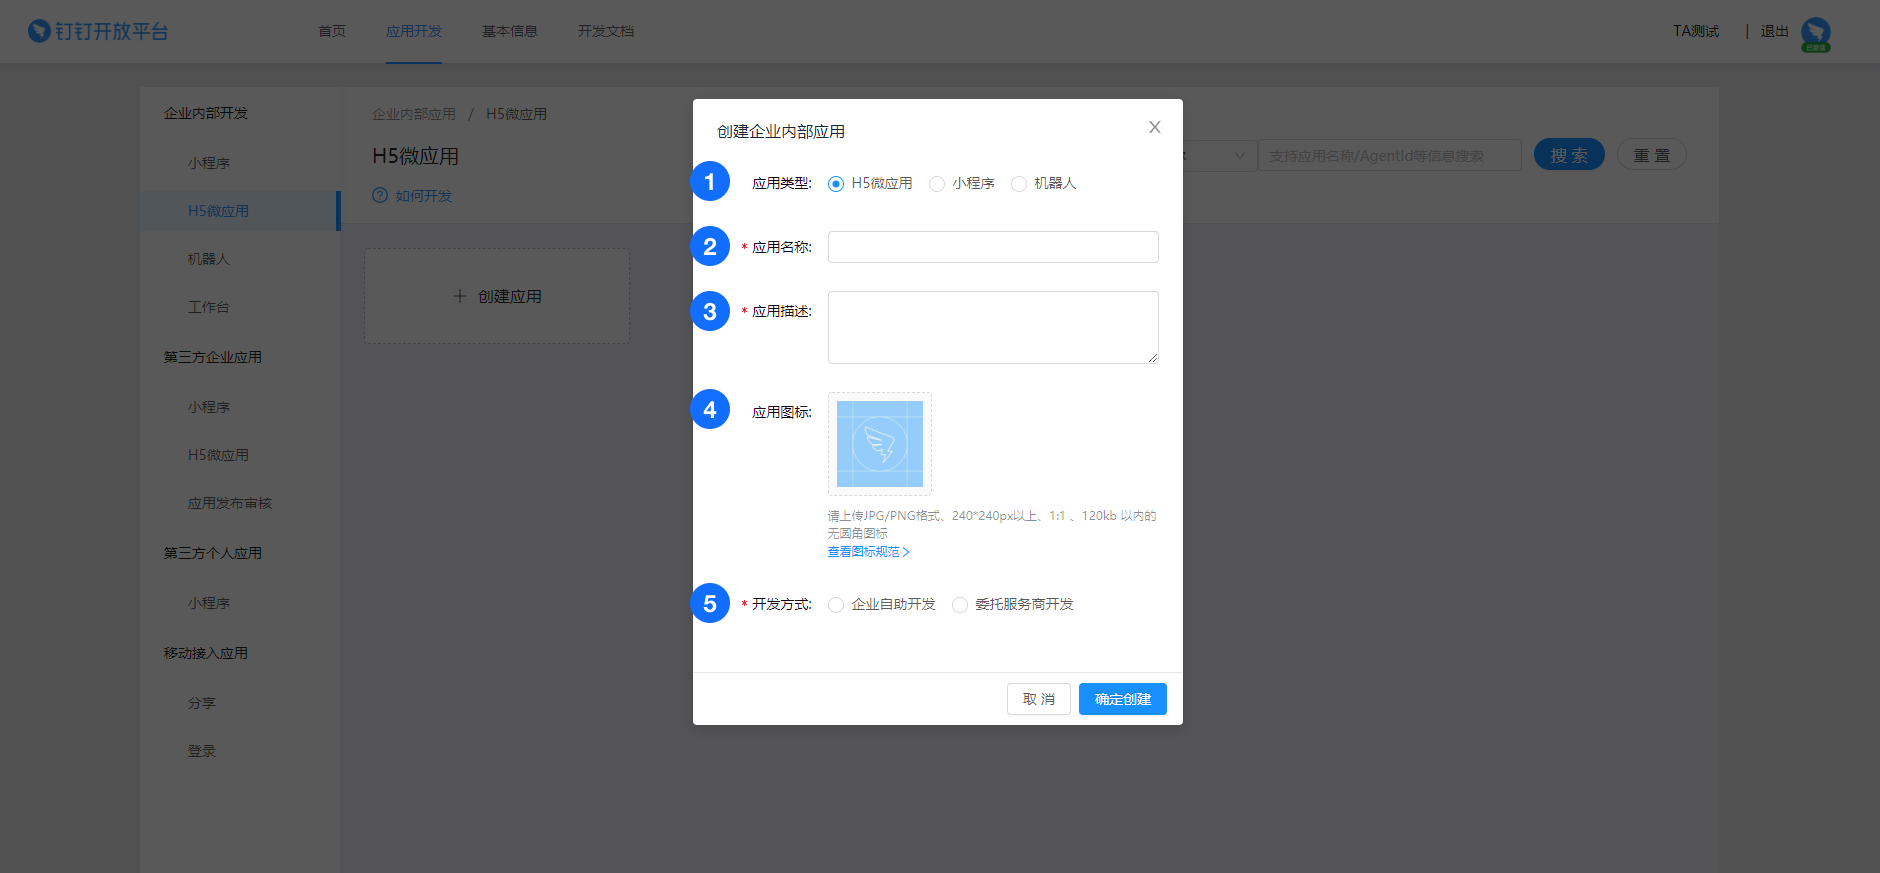Viewport: 1880px width, 873px height.
Task: Select 工作台 in the left sidebar
Action: (x=208, y=307)
